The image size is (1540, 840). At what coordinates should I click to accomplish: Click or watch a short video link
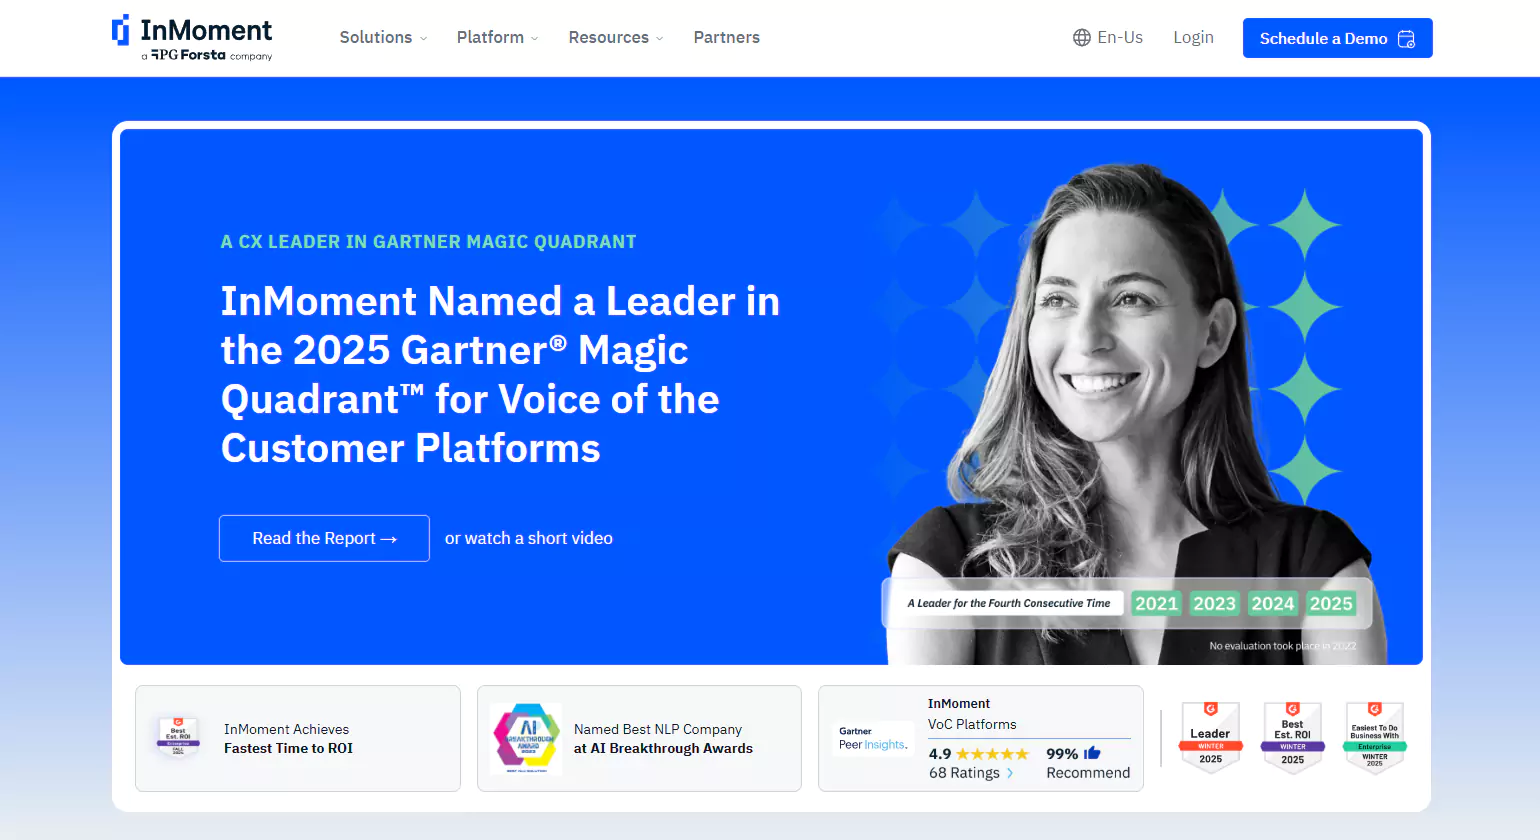(529, 538)
